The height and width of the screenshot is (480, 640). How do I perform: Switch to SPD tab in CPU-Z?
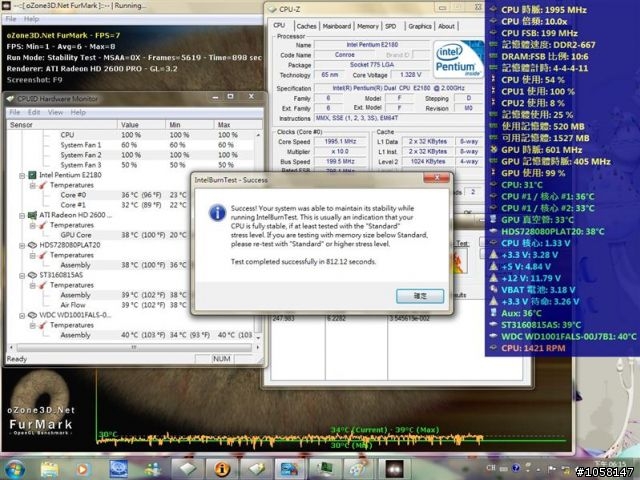click(391, 26)
